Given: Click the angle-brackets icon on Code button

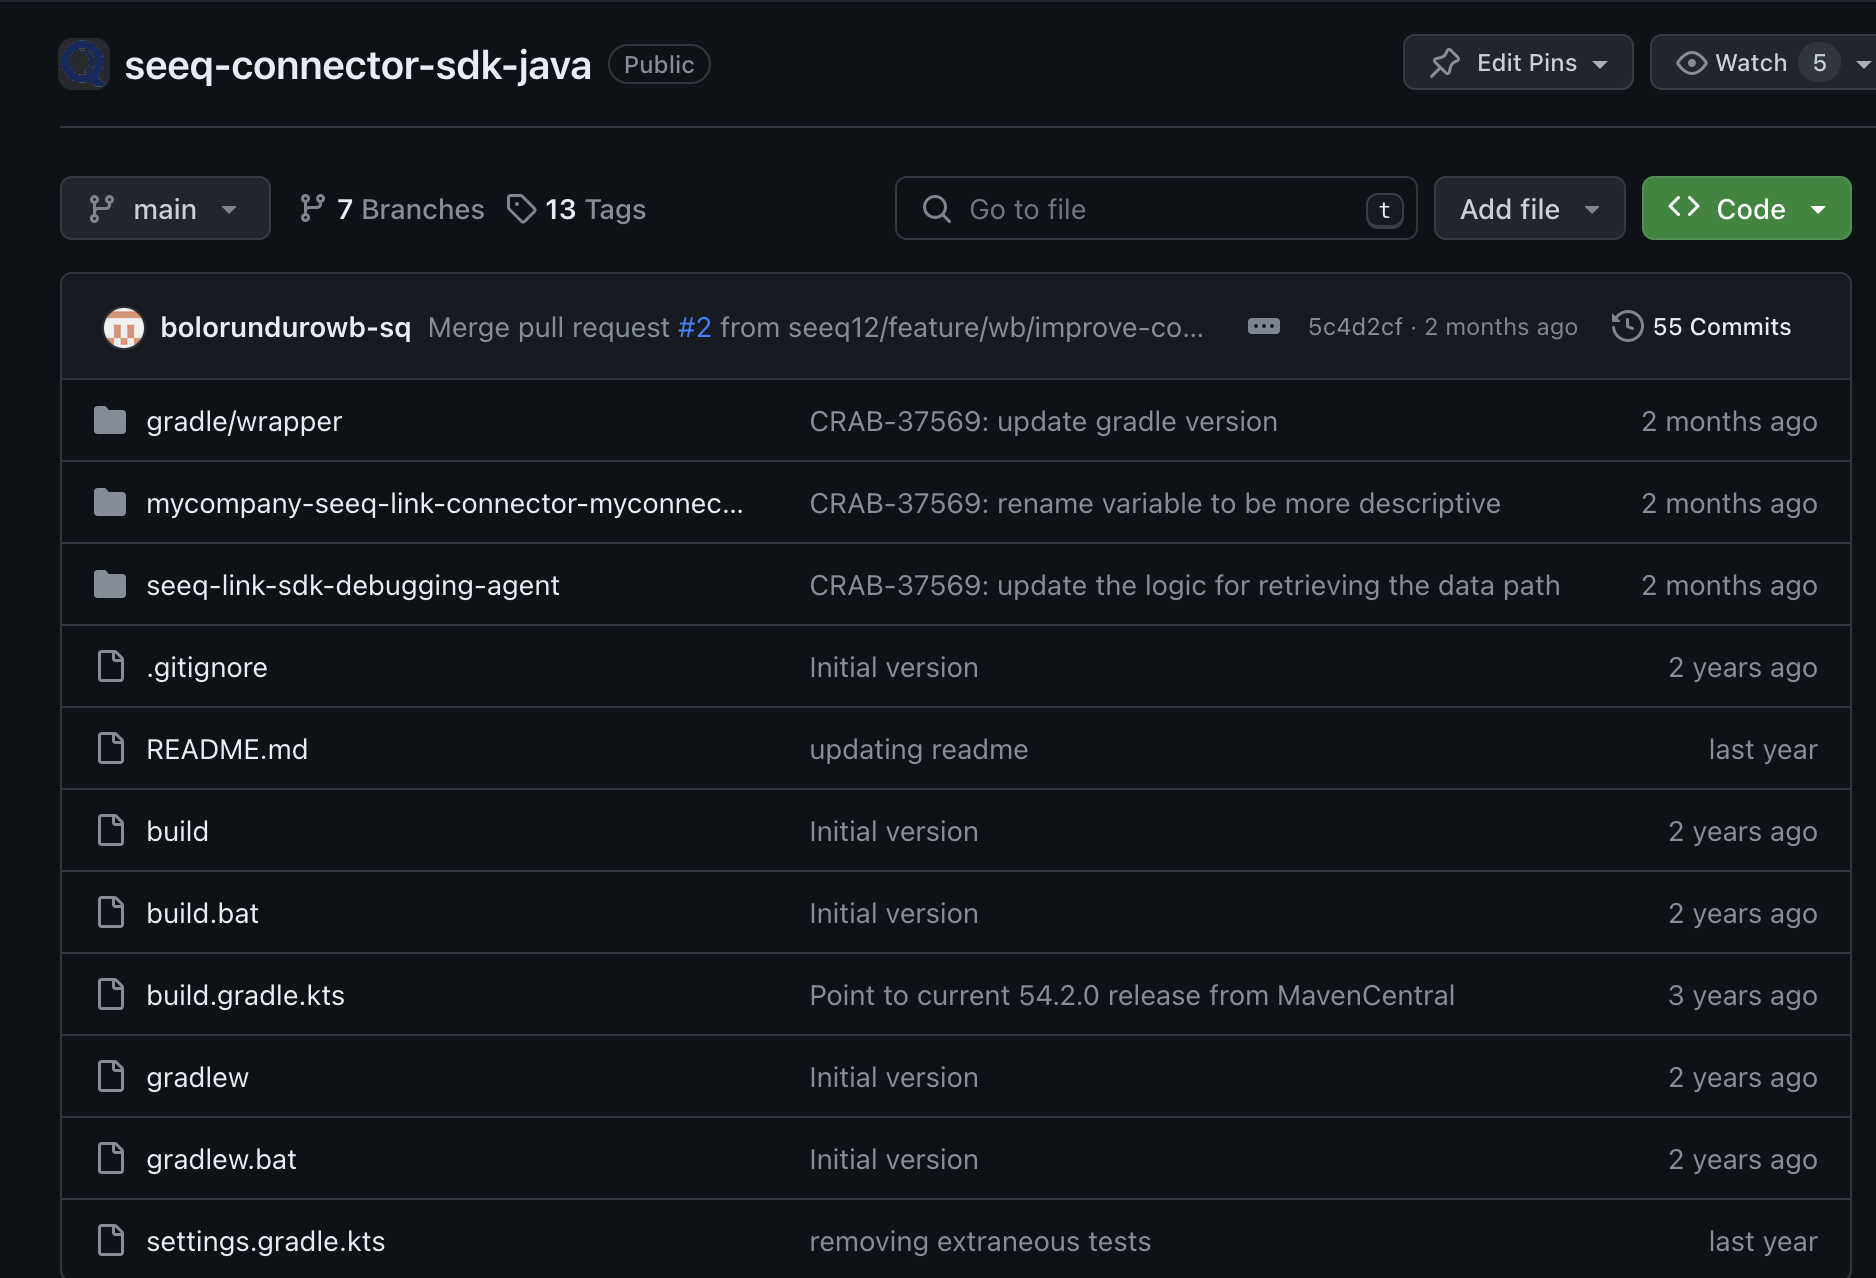Looking at the screenshot, I should (x=1684, y=207).
